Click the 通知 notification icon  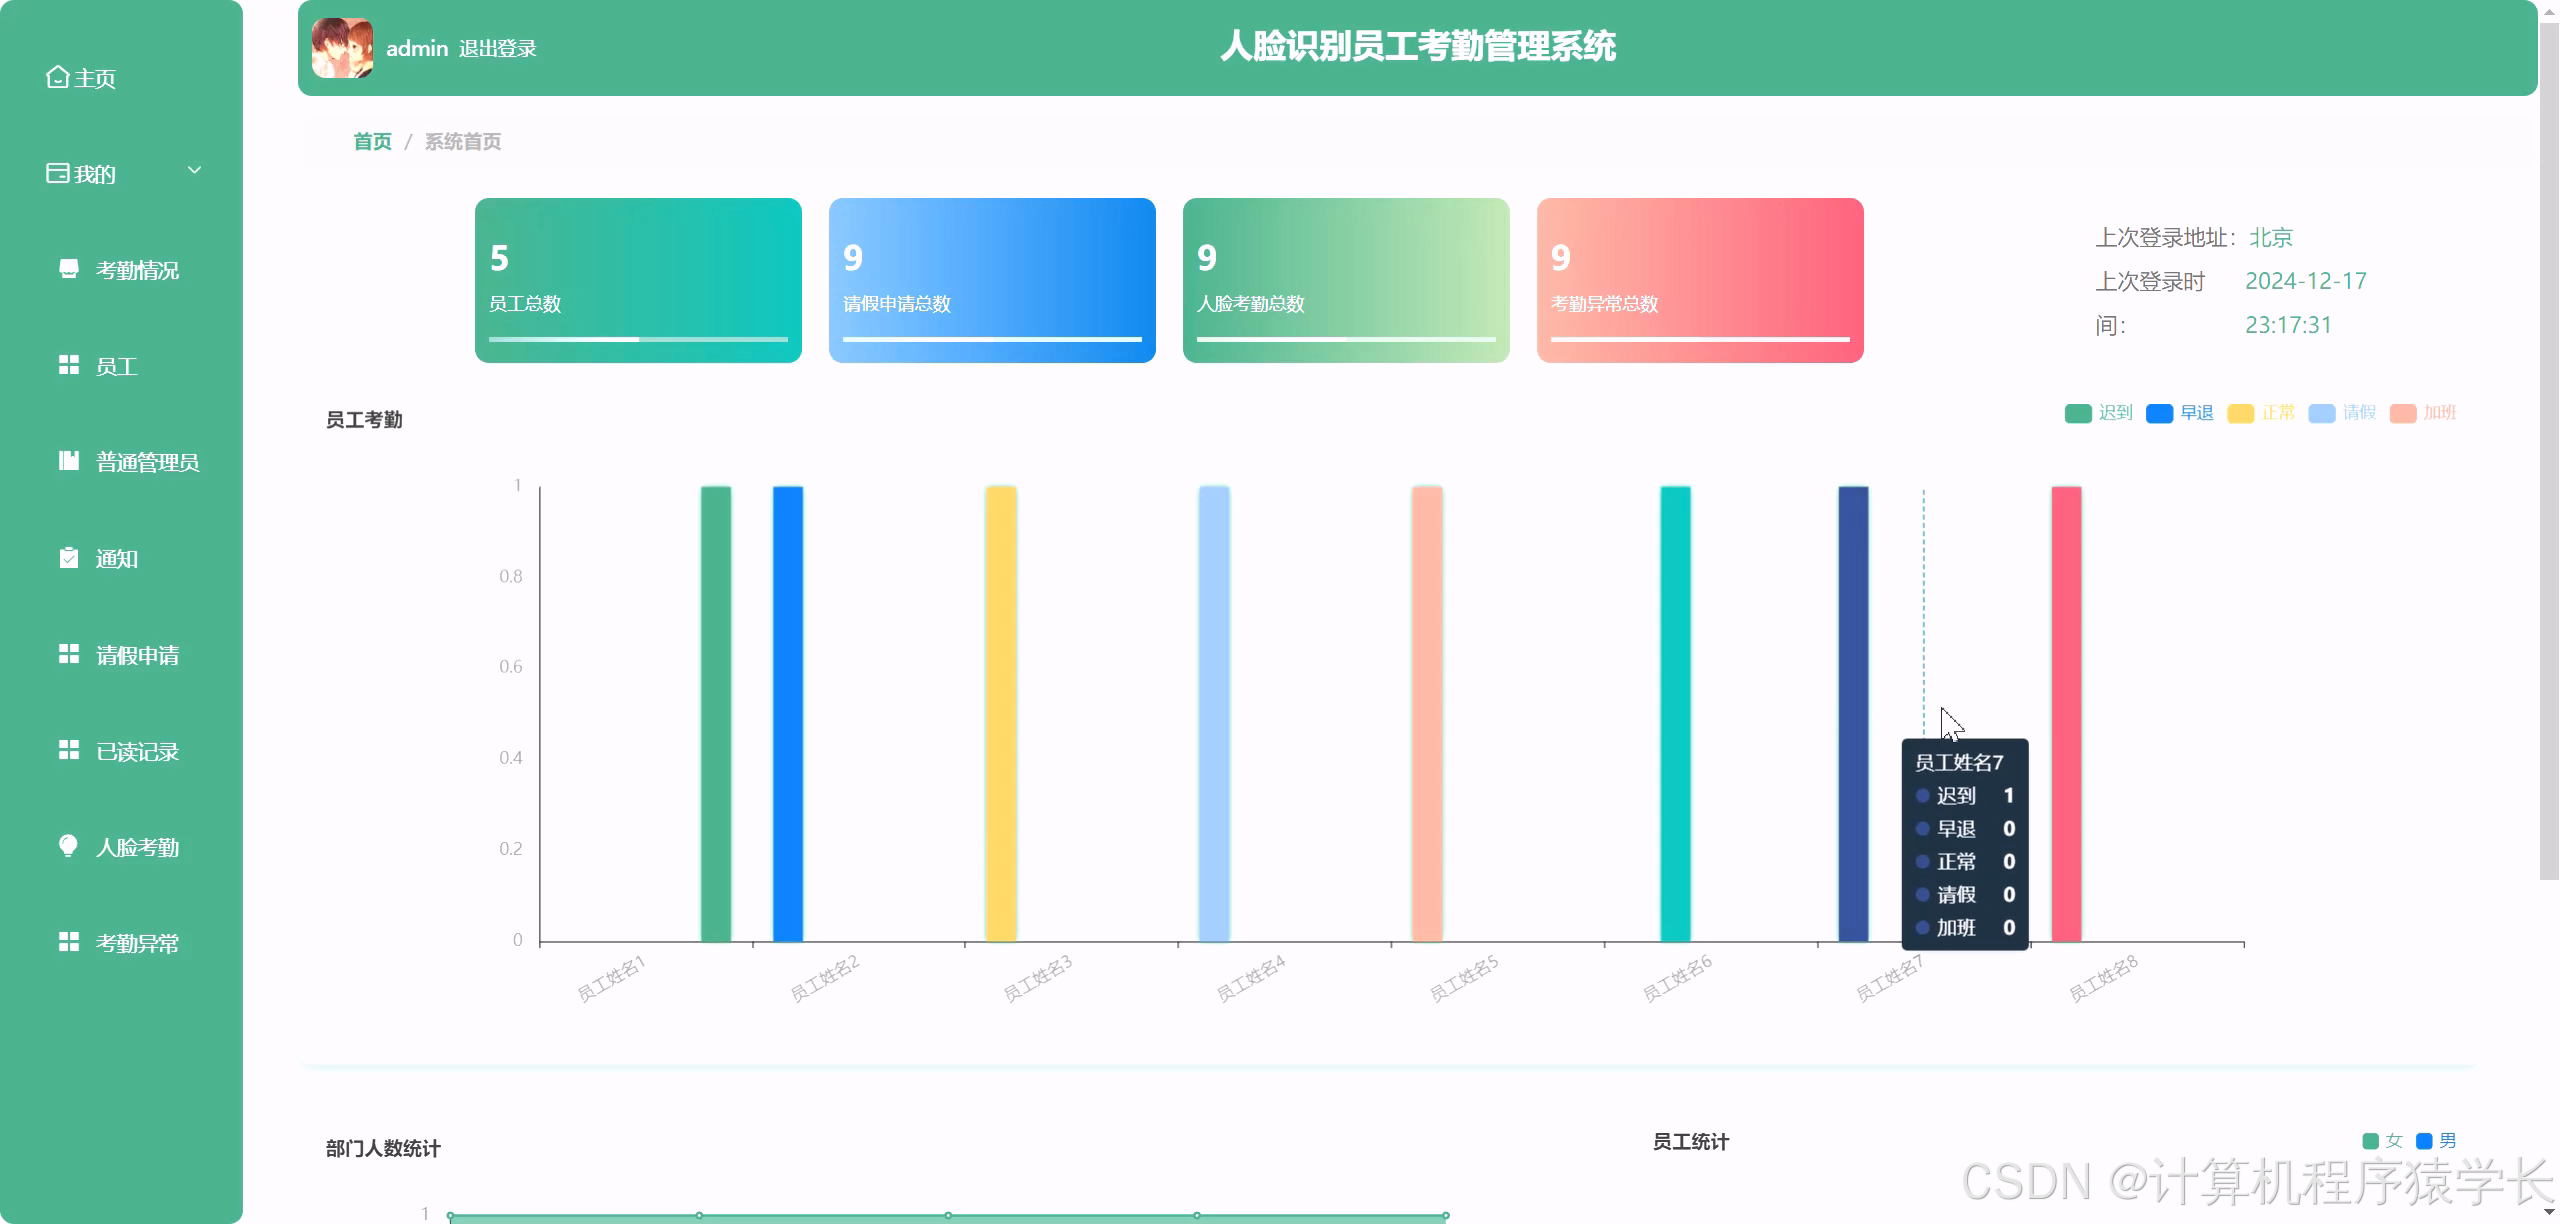[x=68, y=557]
